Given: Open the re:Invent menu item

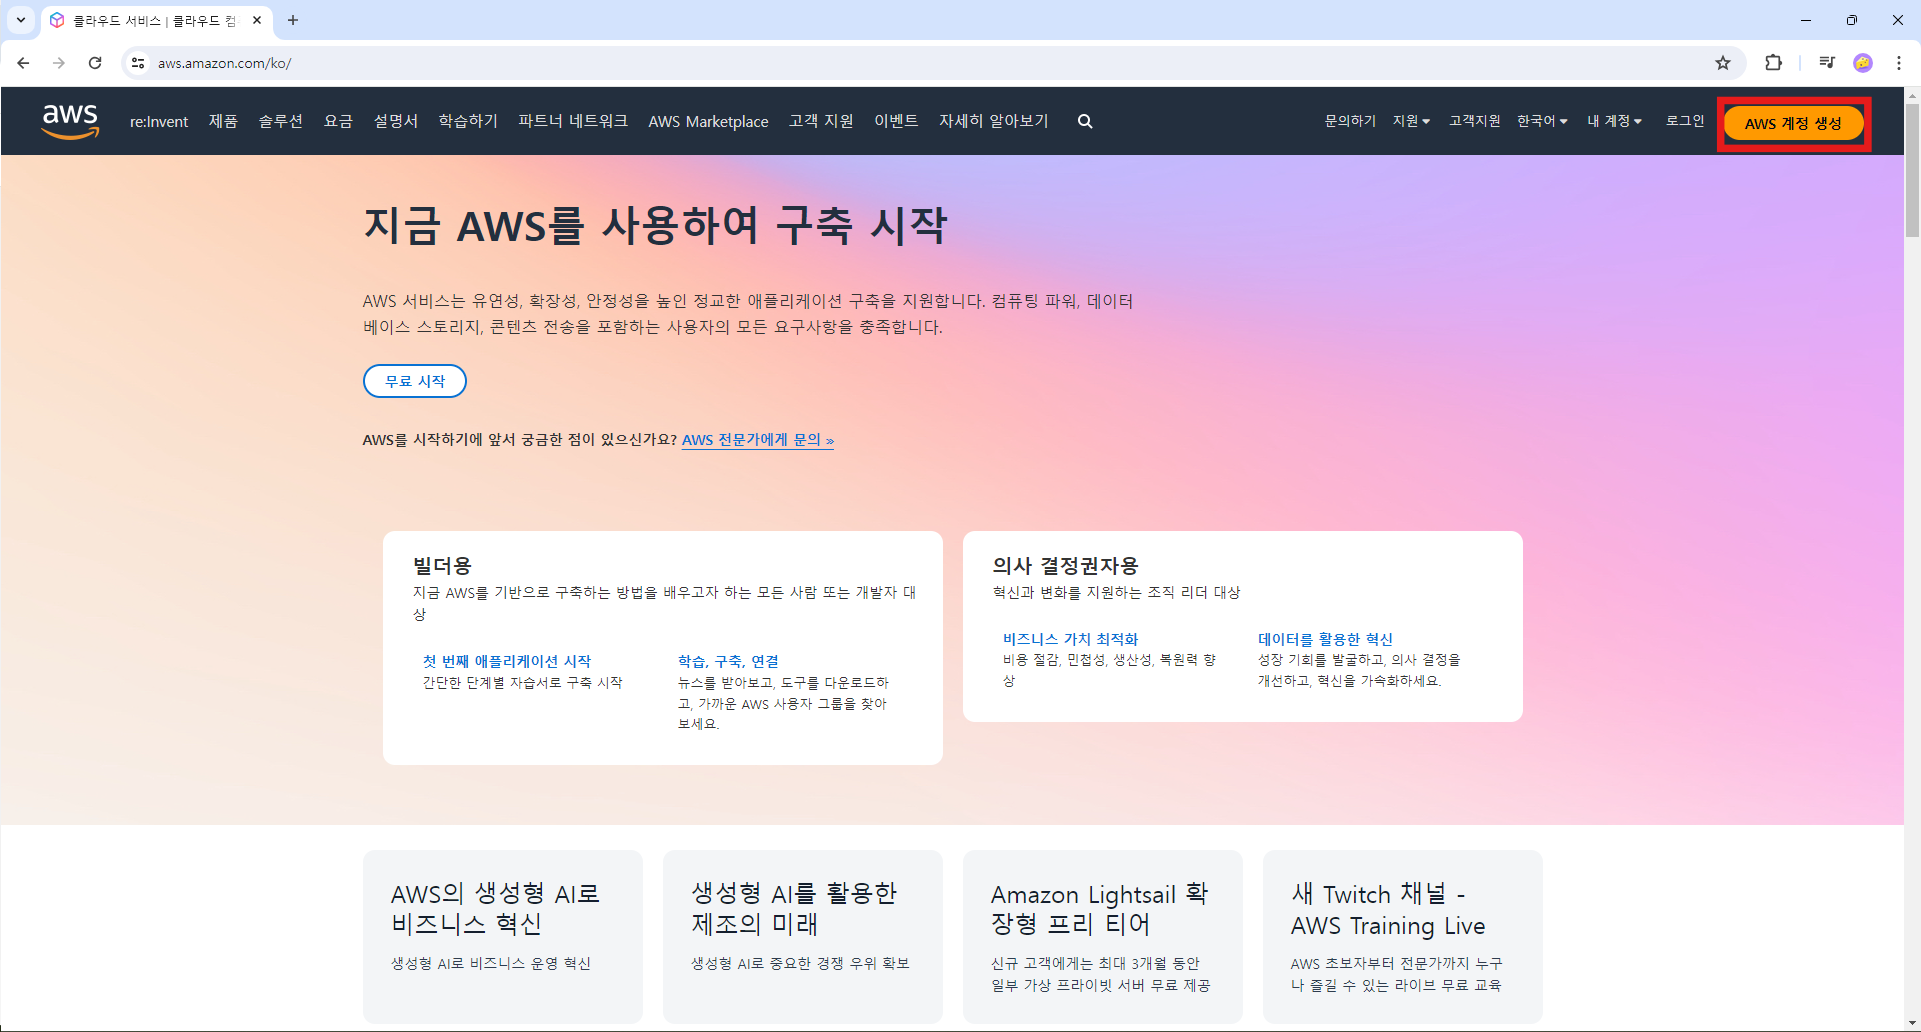Looking at the screenshot, I should (x=159, y=121).
